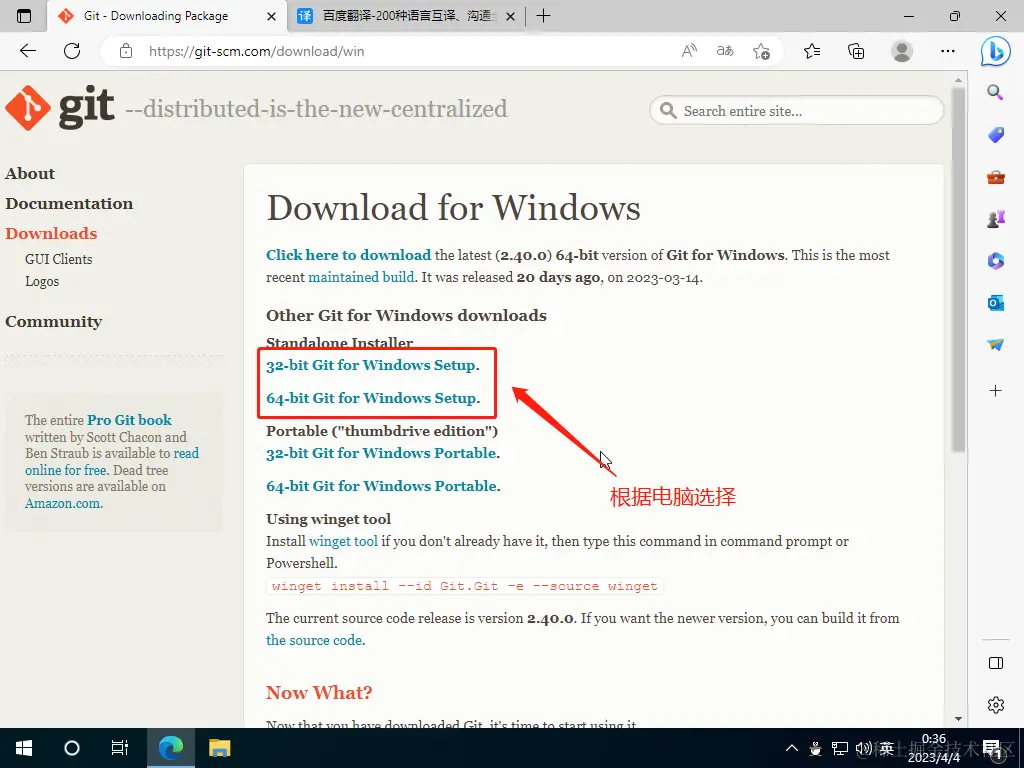The image size is (1024, 768).
Task: Open the Downloads navigation item
Action: pyautogui.click(x=51, y=234)
